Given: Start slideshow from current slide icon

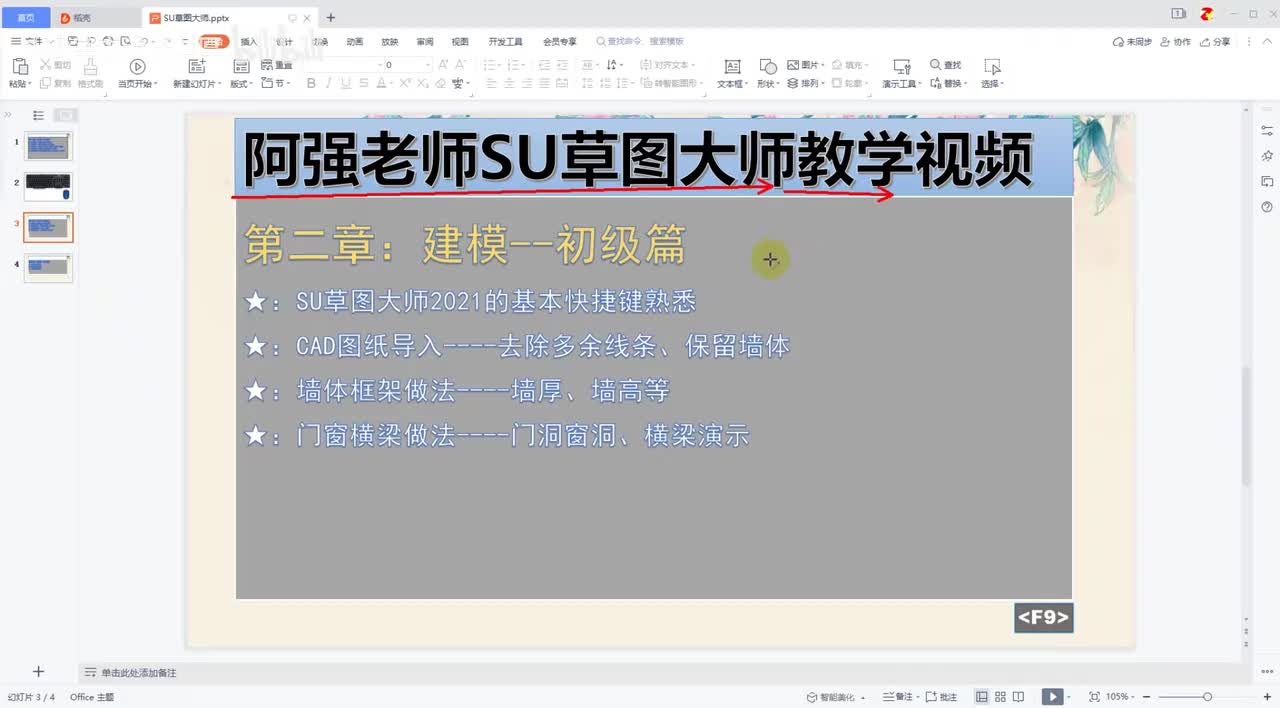Looking at the screenshot, I should [x=138, y=66].
